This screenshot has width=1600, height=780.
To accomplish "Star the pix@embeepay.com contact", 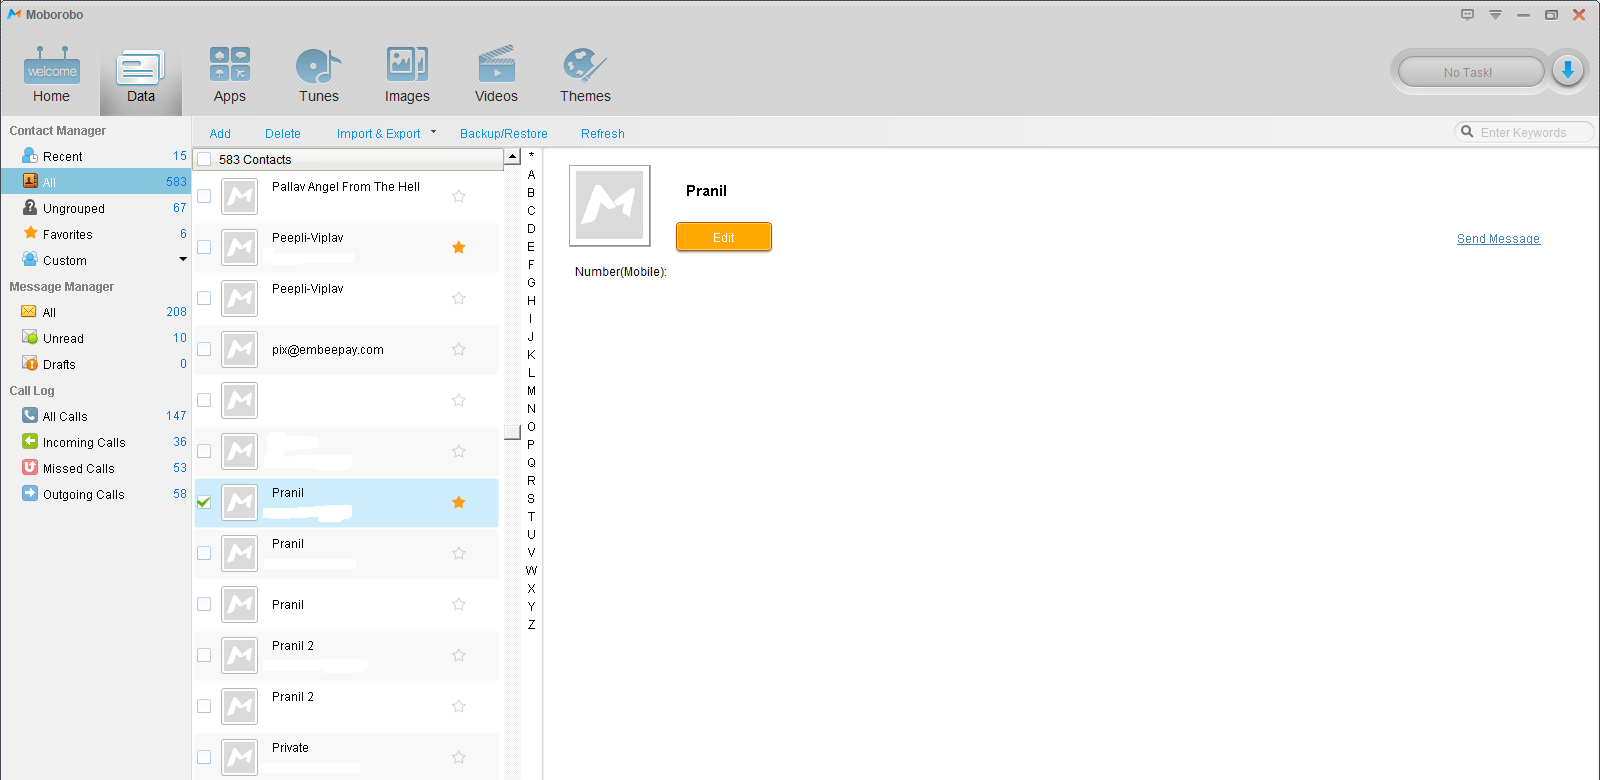I will [x=459, y=349].
